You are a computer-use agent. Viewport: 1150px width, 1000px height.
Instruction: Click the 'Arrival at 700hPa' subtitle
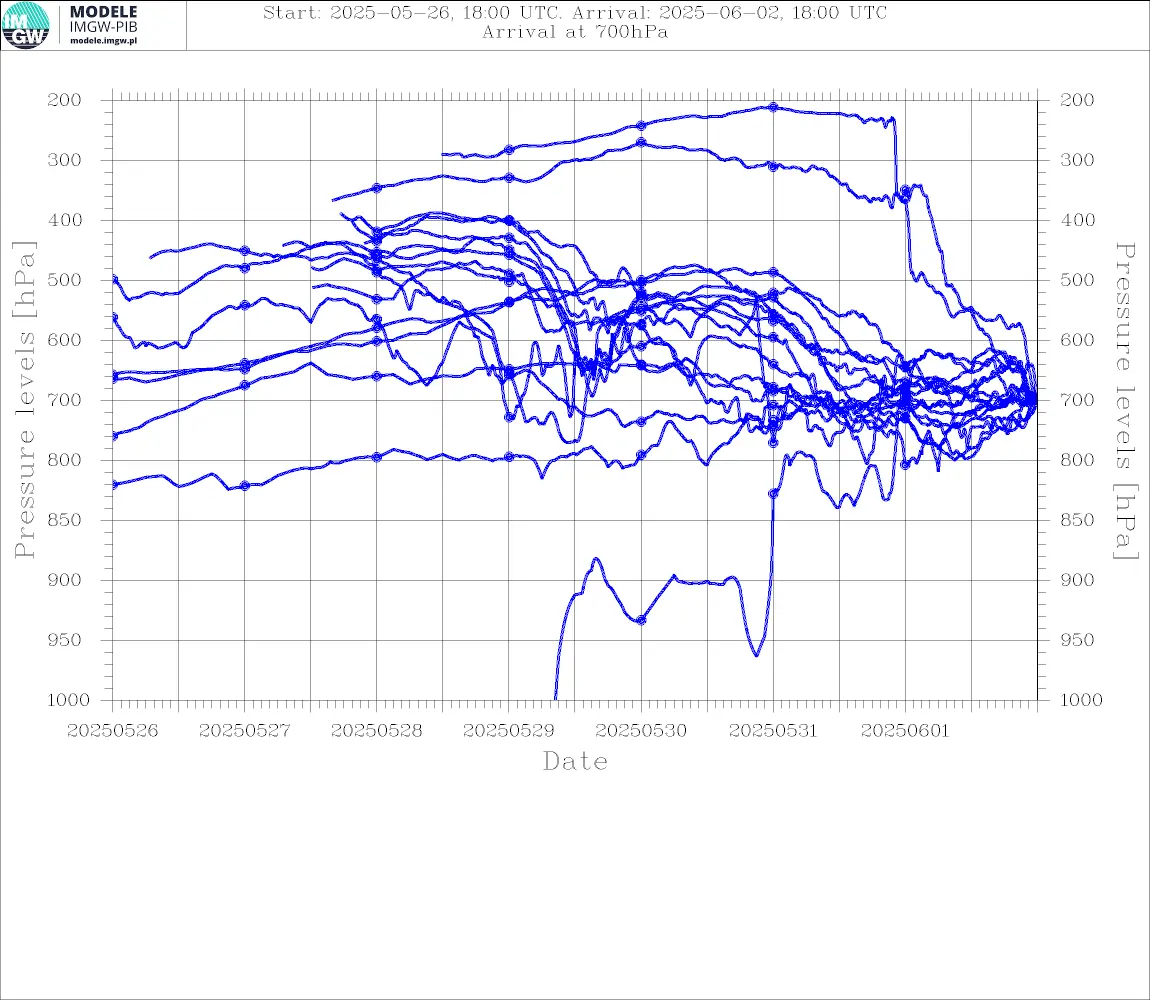(x=575, y=32)
